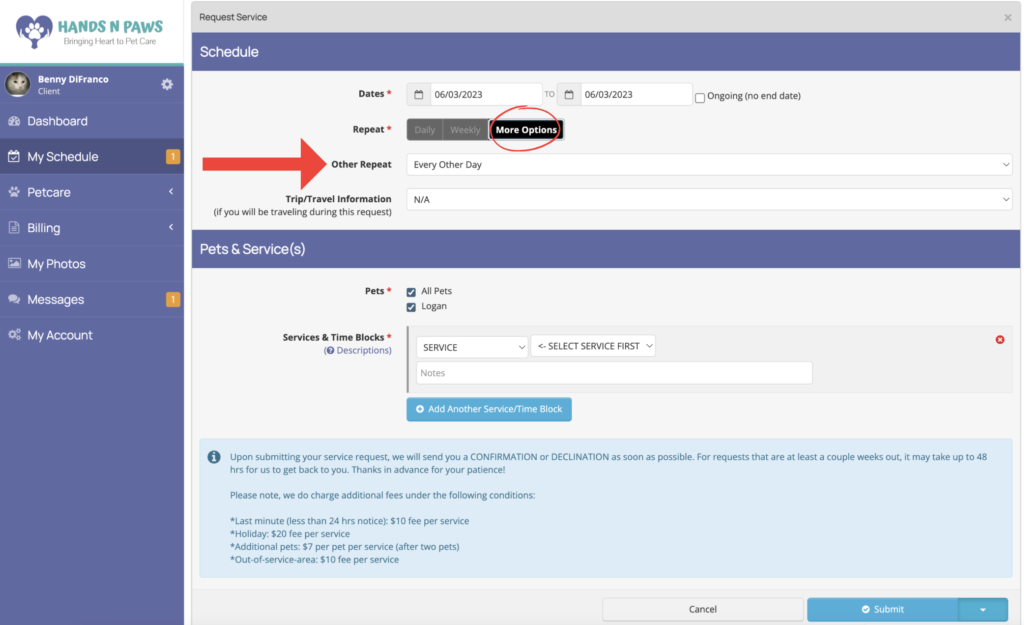1024x625 pixels.
Task: Click into the Notes text field
Action: tap(614, 373)
